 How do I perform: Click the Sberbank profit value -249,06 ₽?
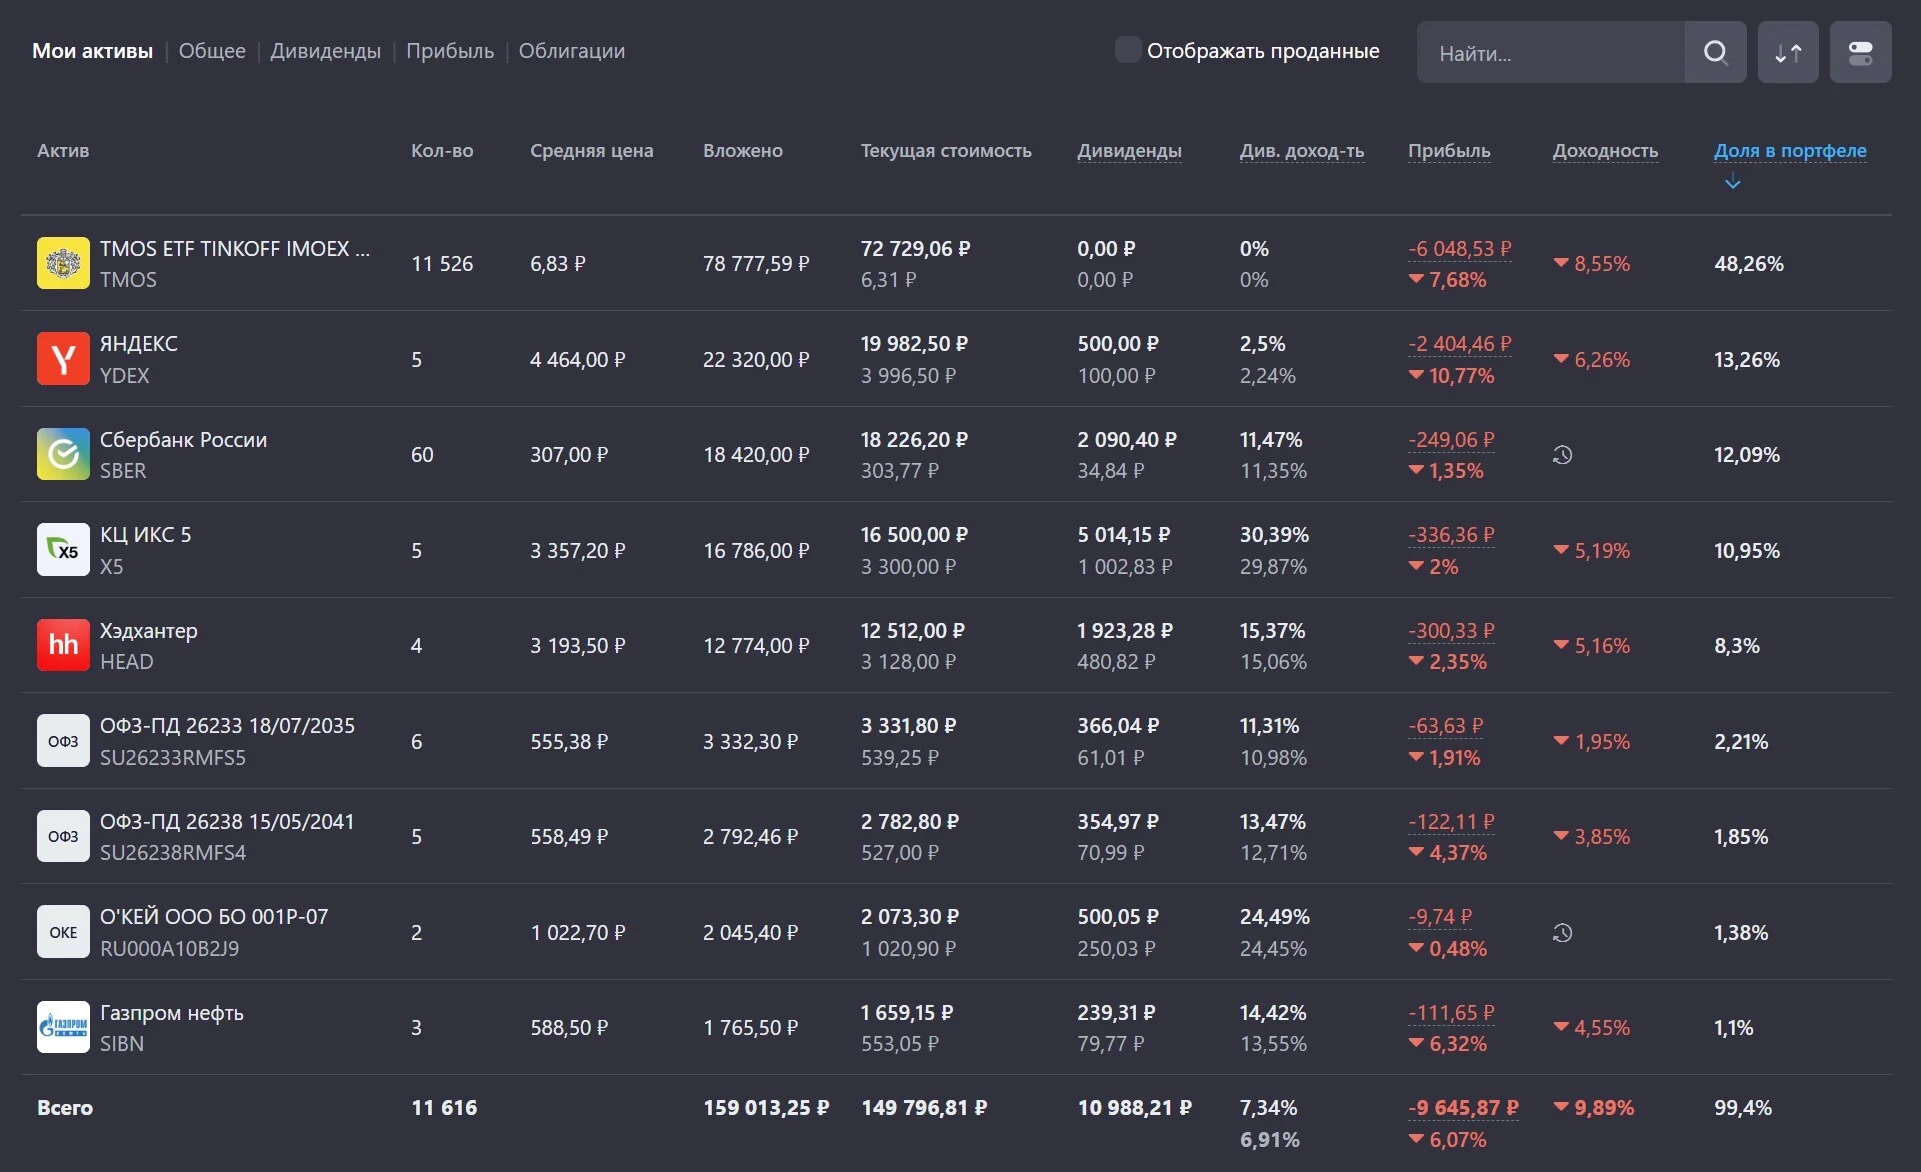(1451, 440)
